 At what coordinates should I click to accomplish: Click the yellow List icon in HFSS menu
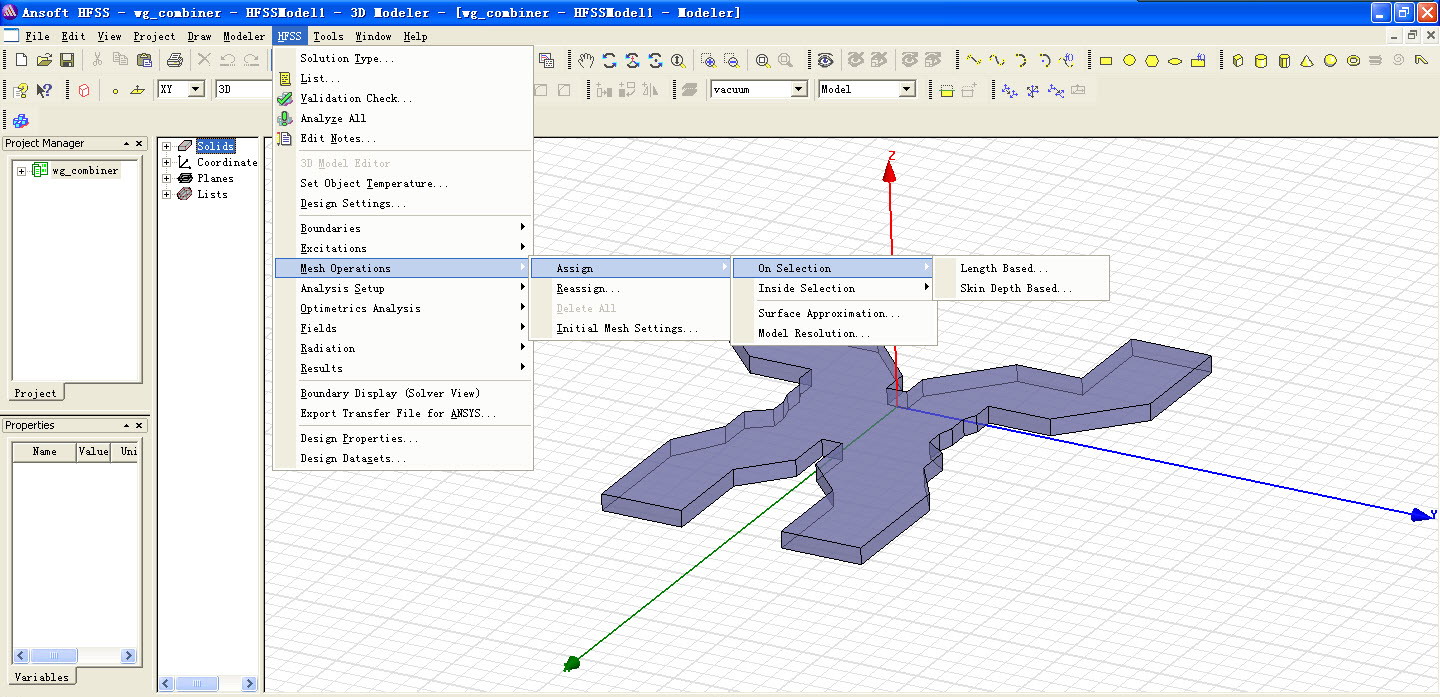point(285,78)
